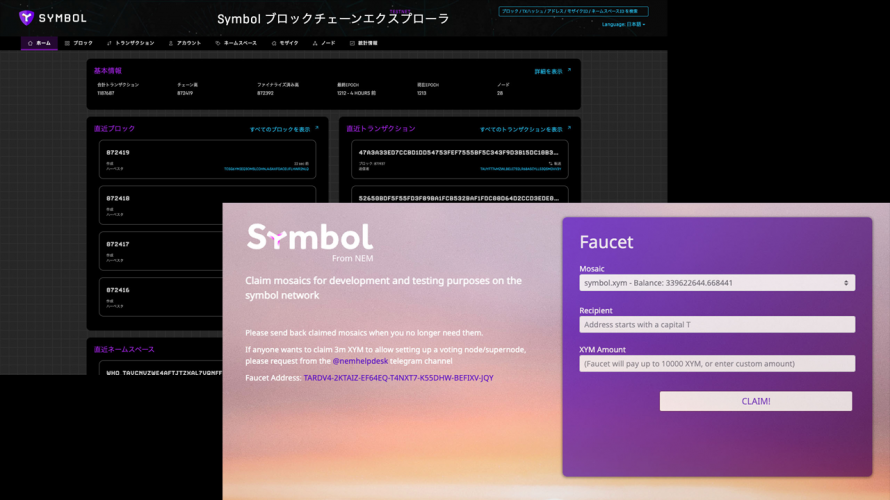Click the block icon beside ブロック

[67, 43]
